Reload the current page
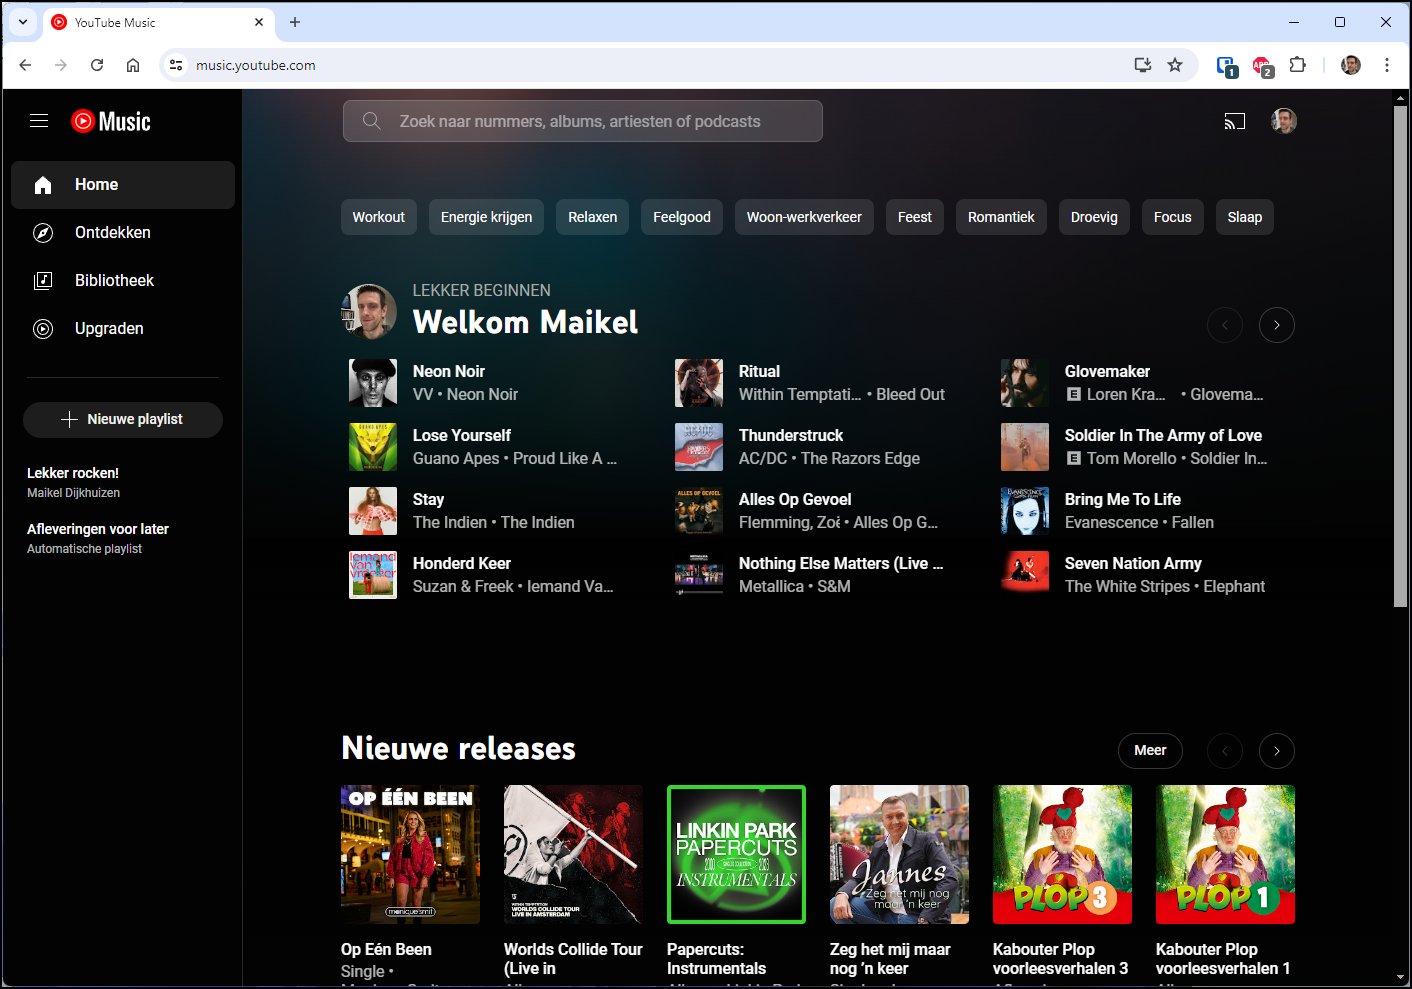Image resolution: width=1412 pixels, height=989 pixels. click(97, 65)
